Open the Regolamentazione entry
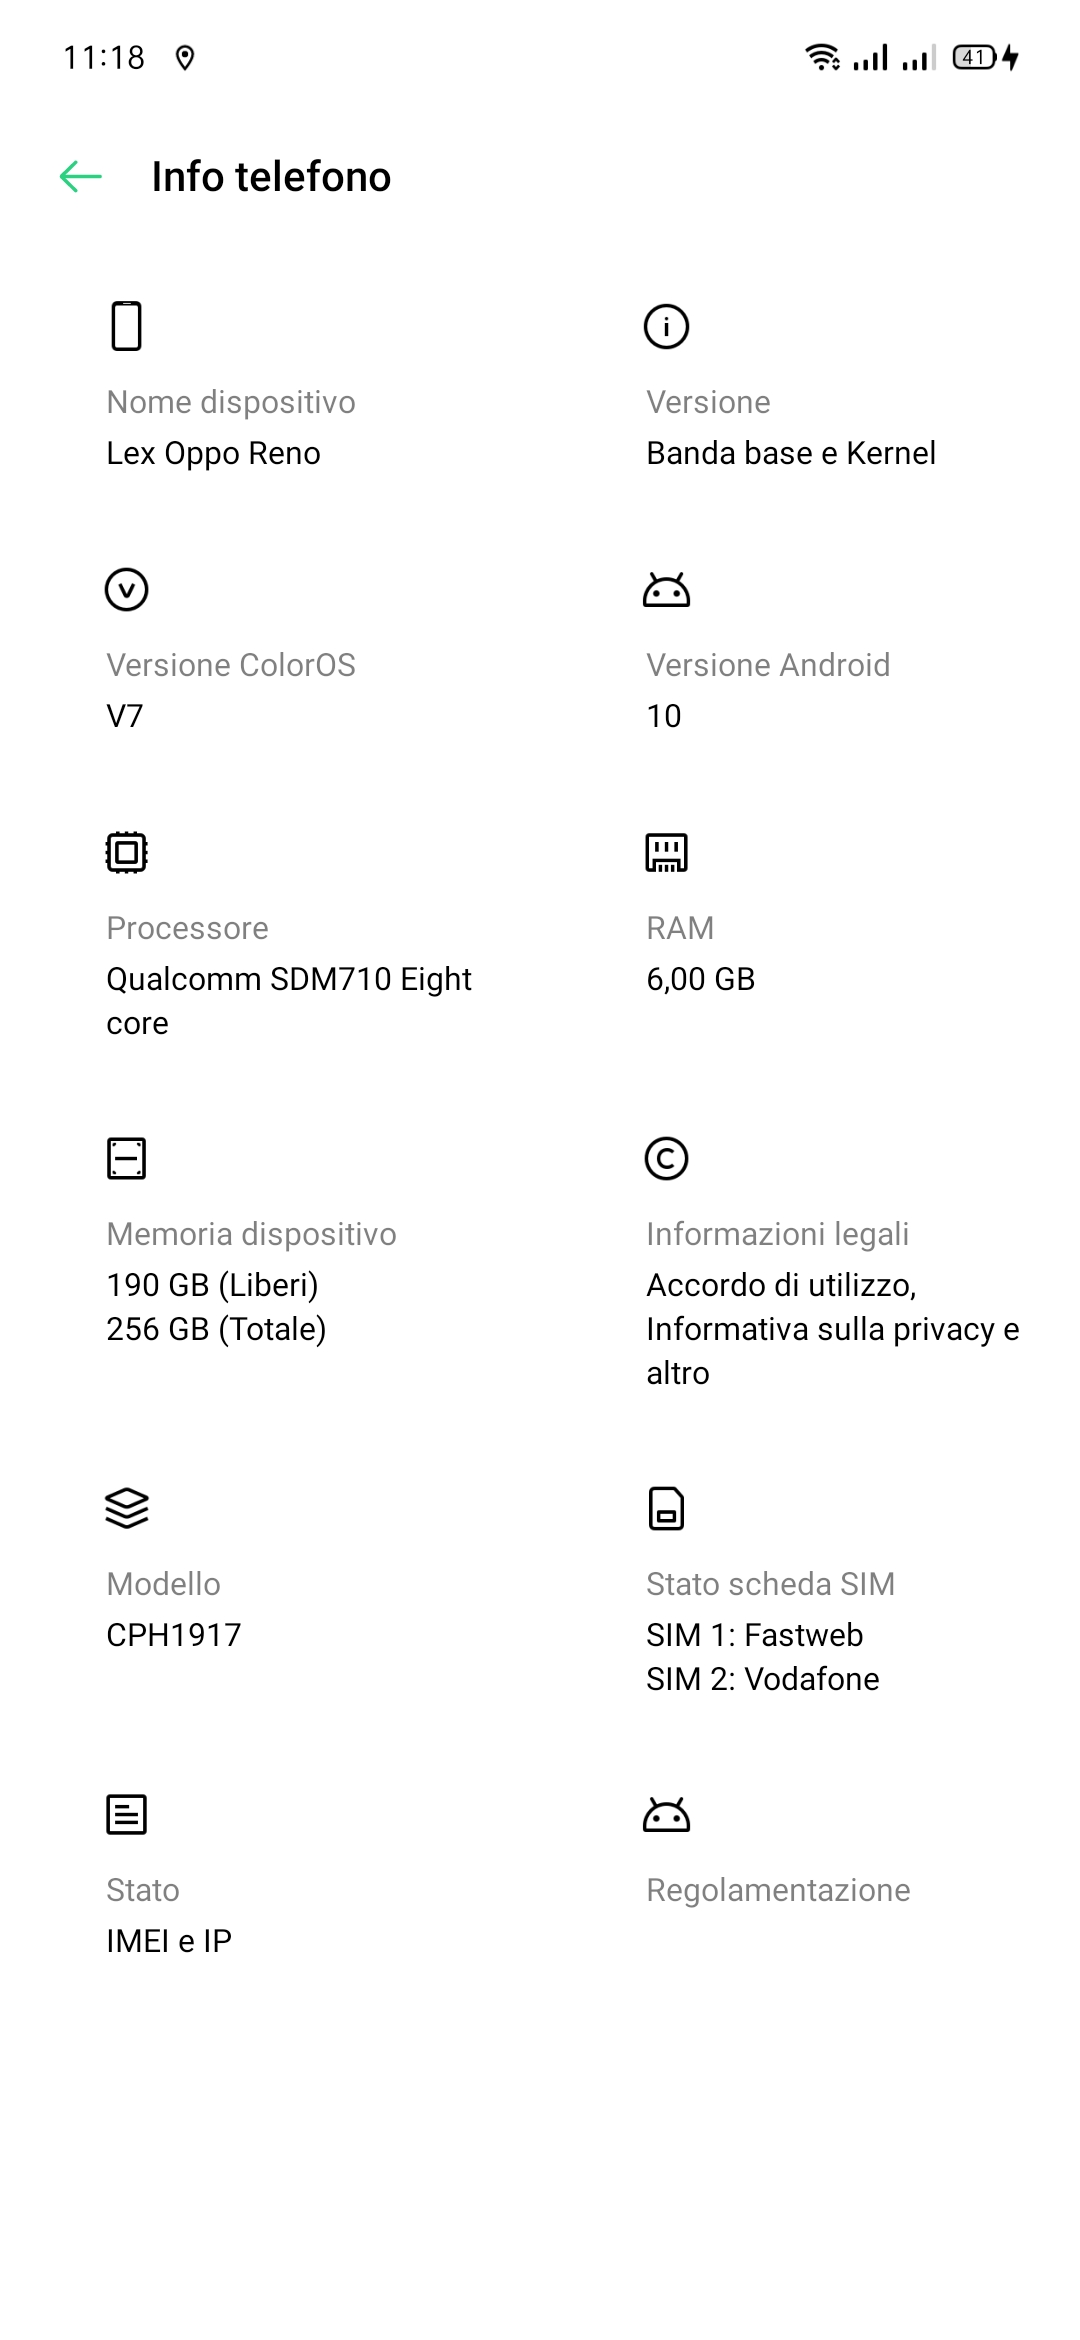 click(778, 1890)
